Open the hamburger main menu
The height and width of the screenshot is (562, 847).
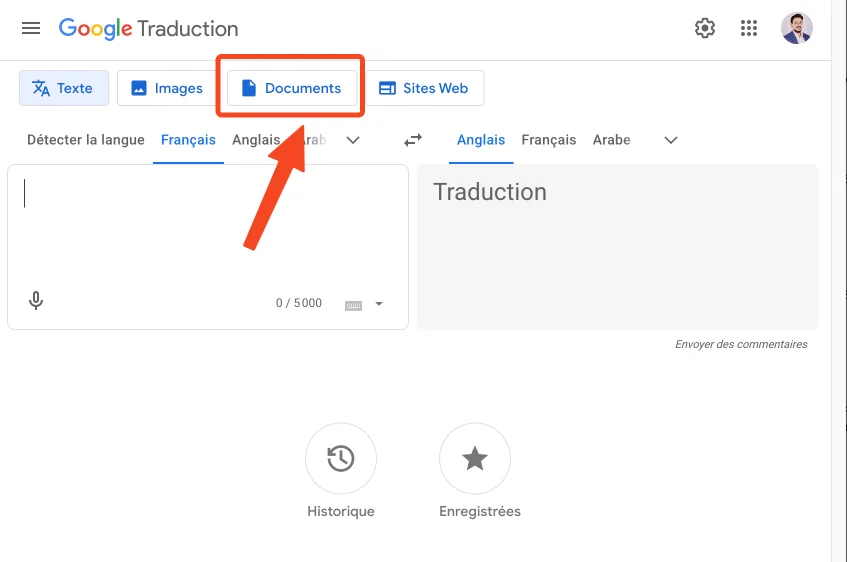31,28
